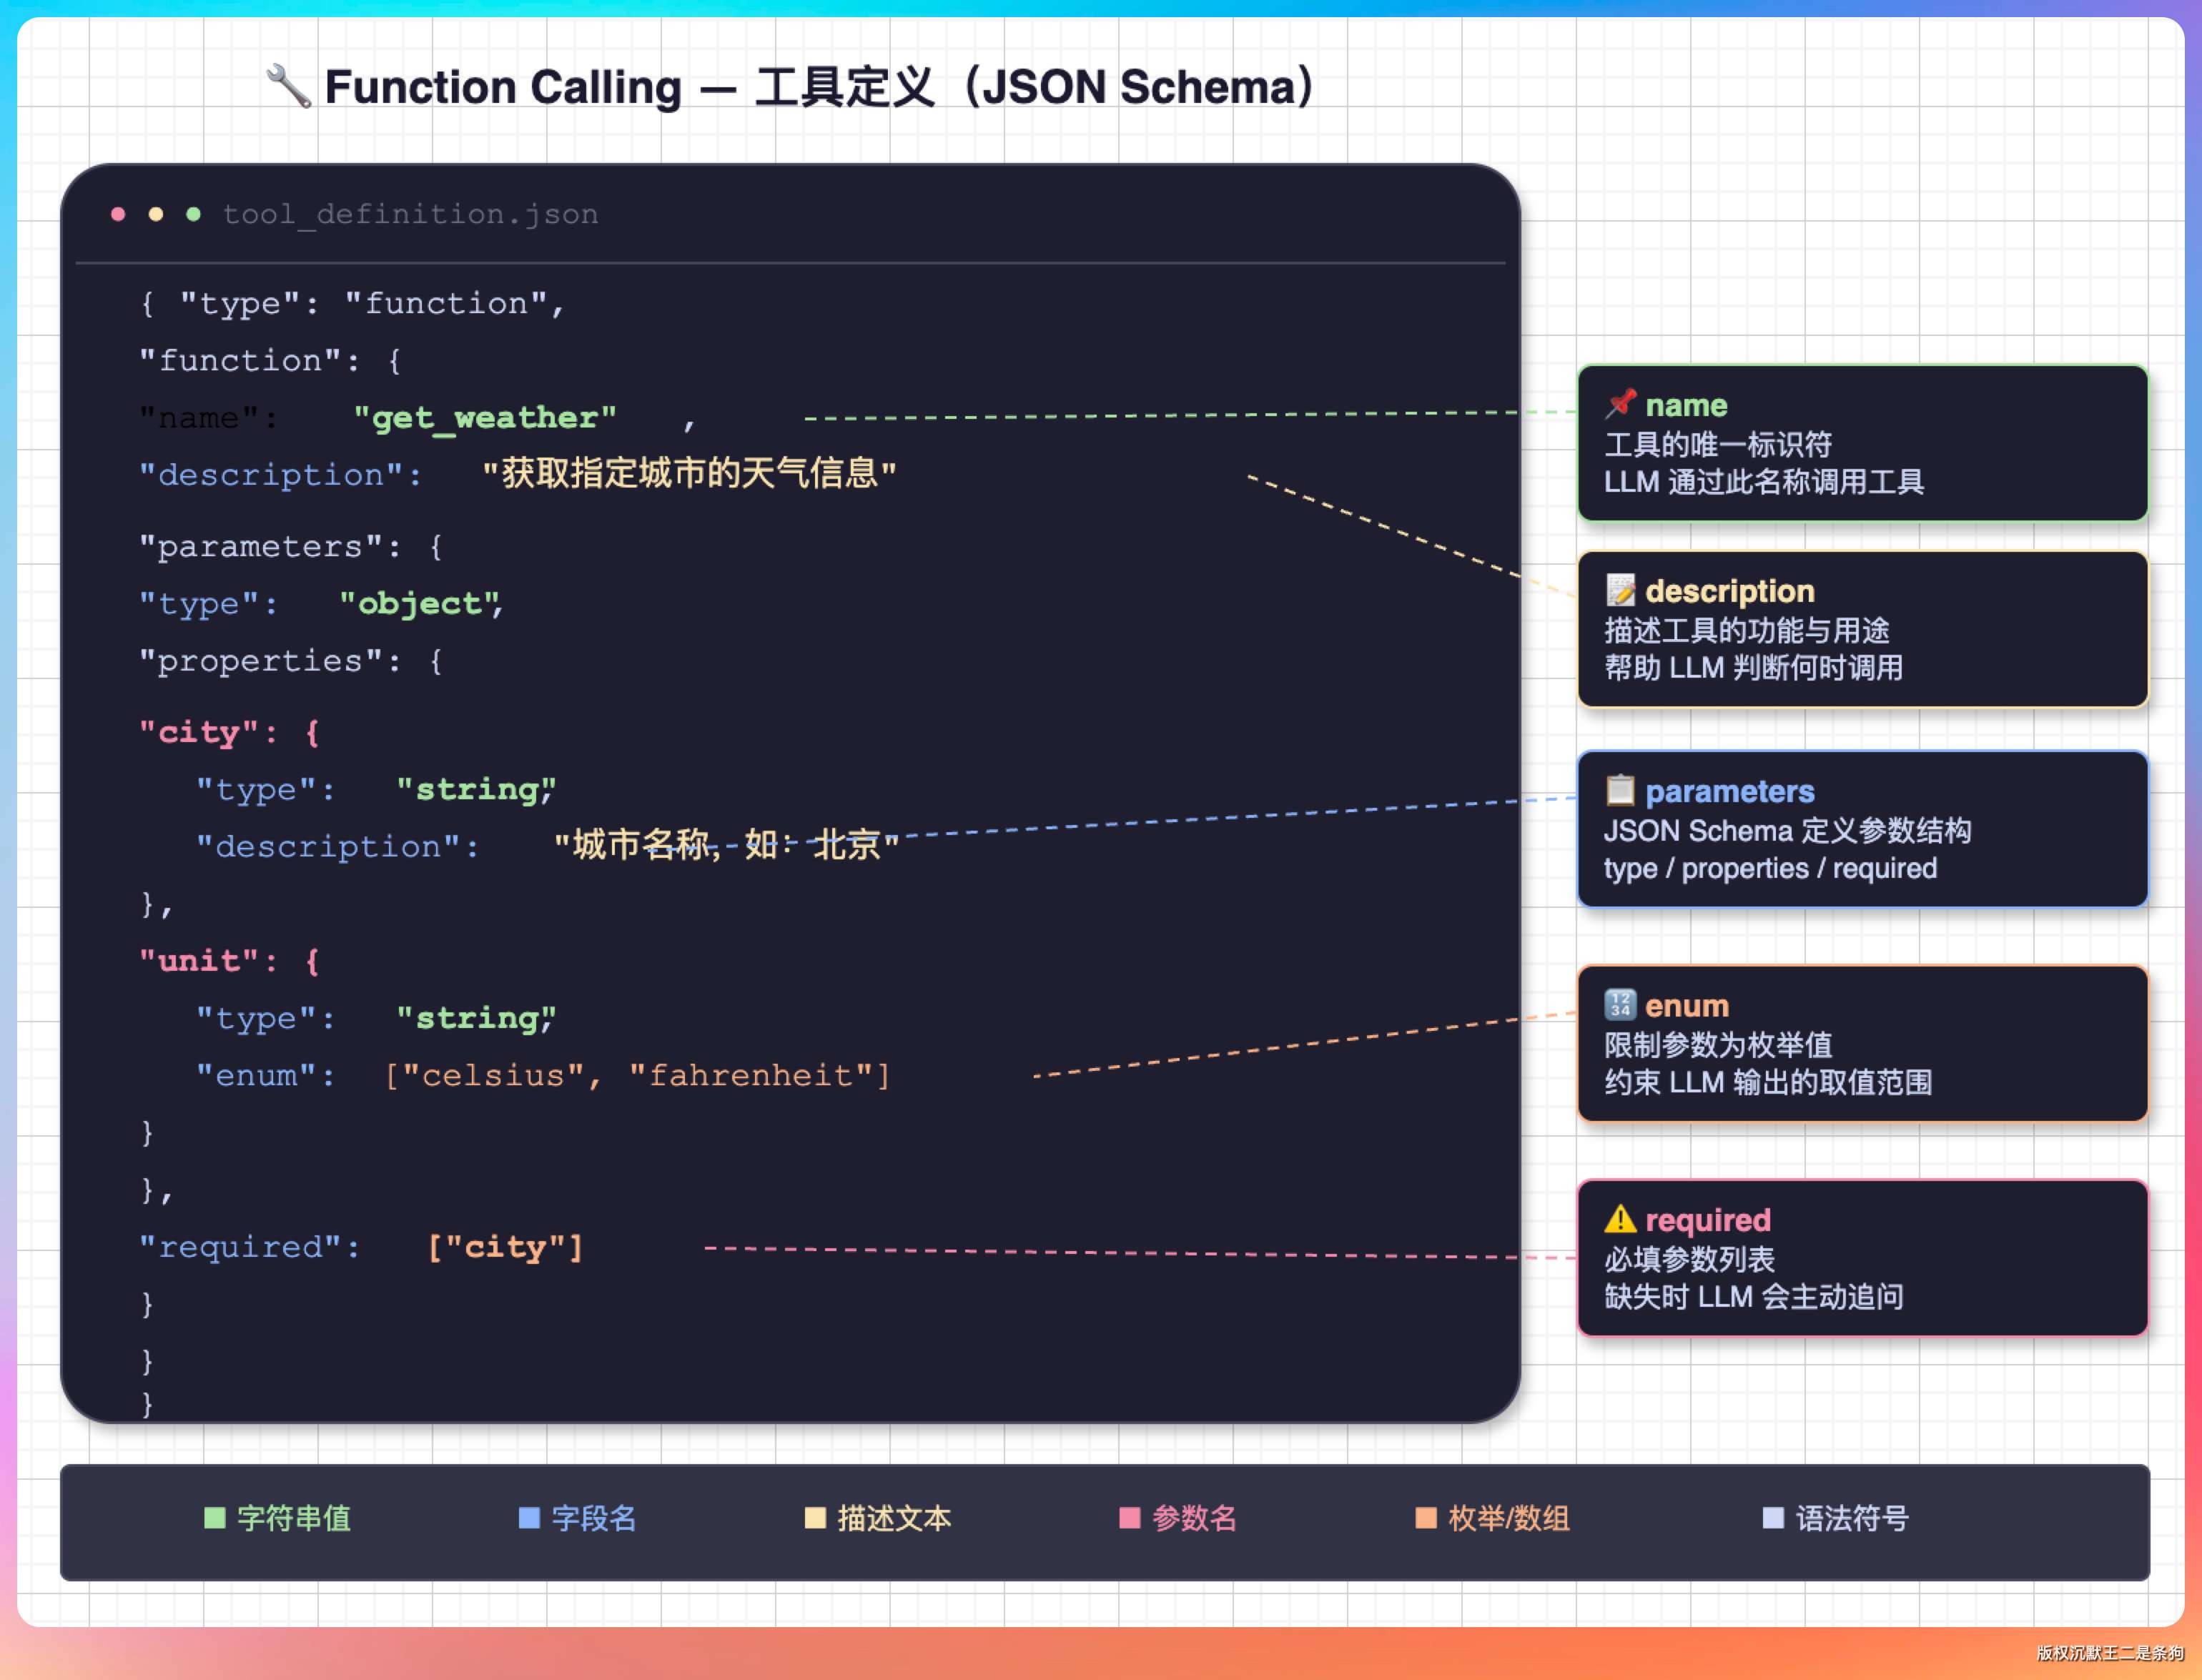Image resolution: width=2202 pixels, height=1680 pixels.
Task: Click the description card heading
Action: tap(1730, 591)
